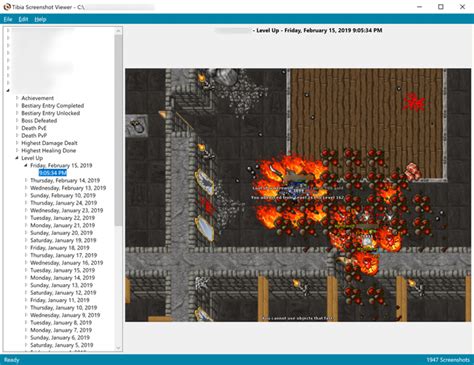
Task: Expand the Highest Damage Dealt category
Action: (17, 143)
